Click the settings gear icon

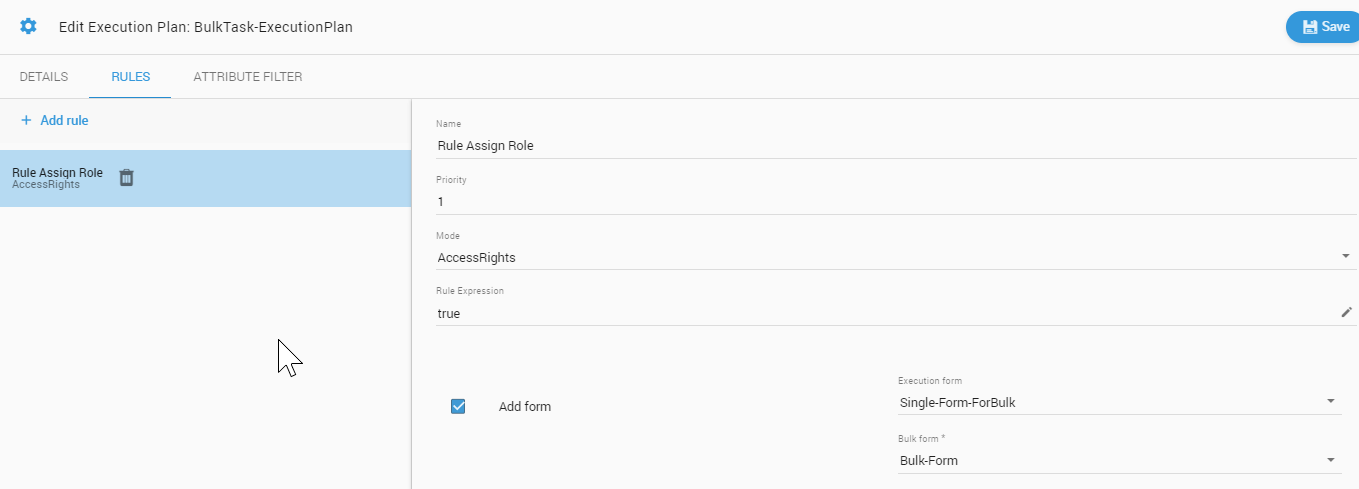click(x=28, y=27)
